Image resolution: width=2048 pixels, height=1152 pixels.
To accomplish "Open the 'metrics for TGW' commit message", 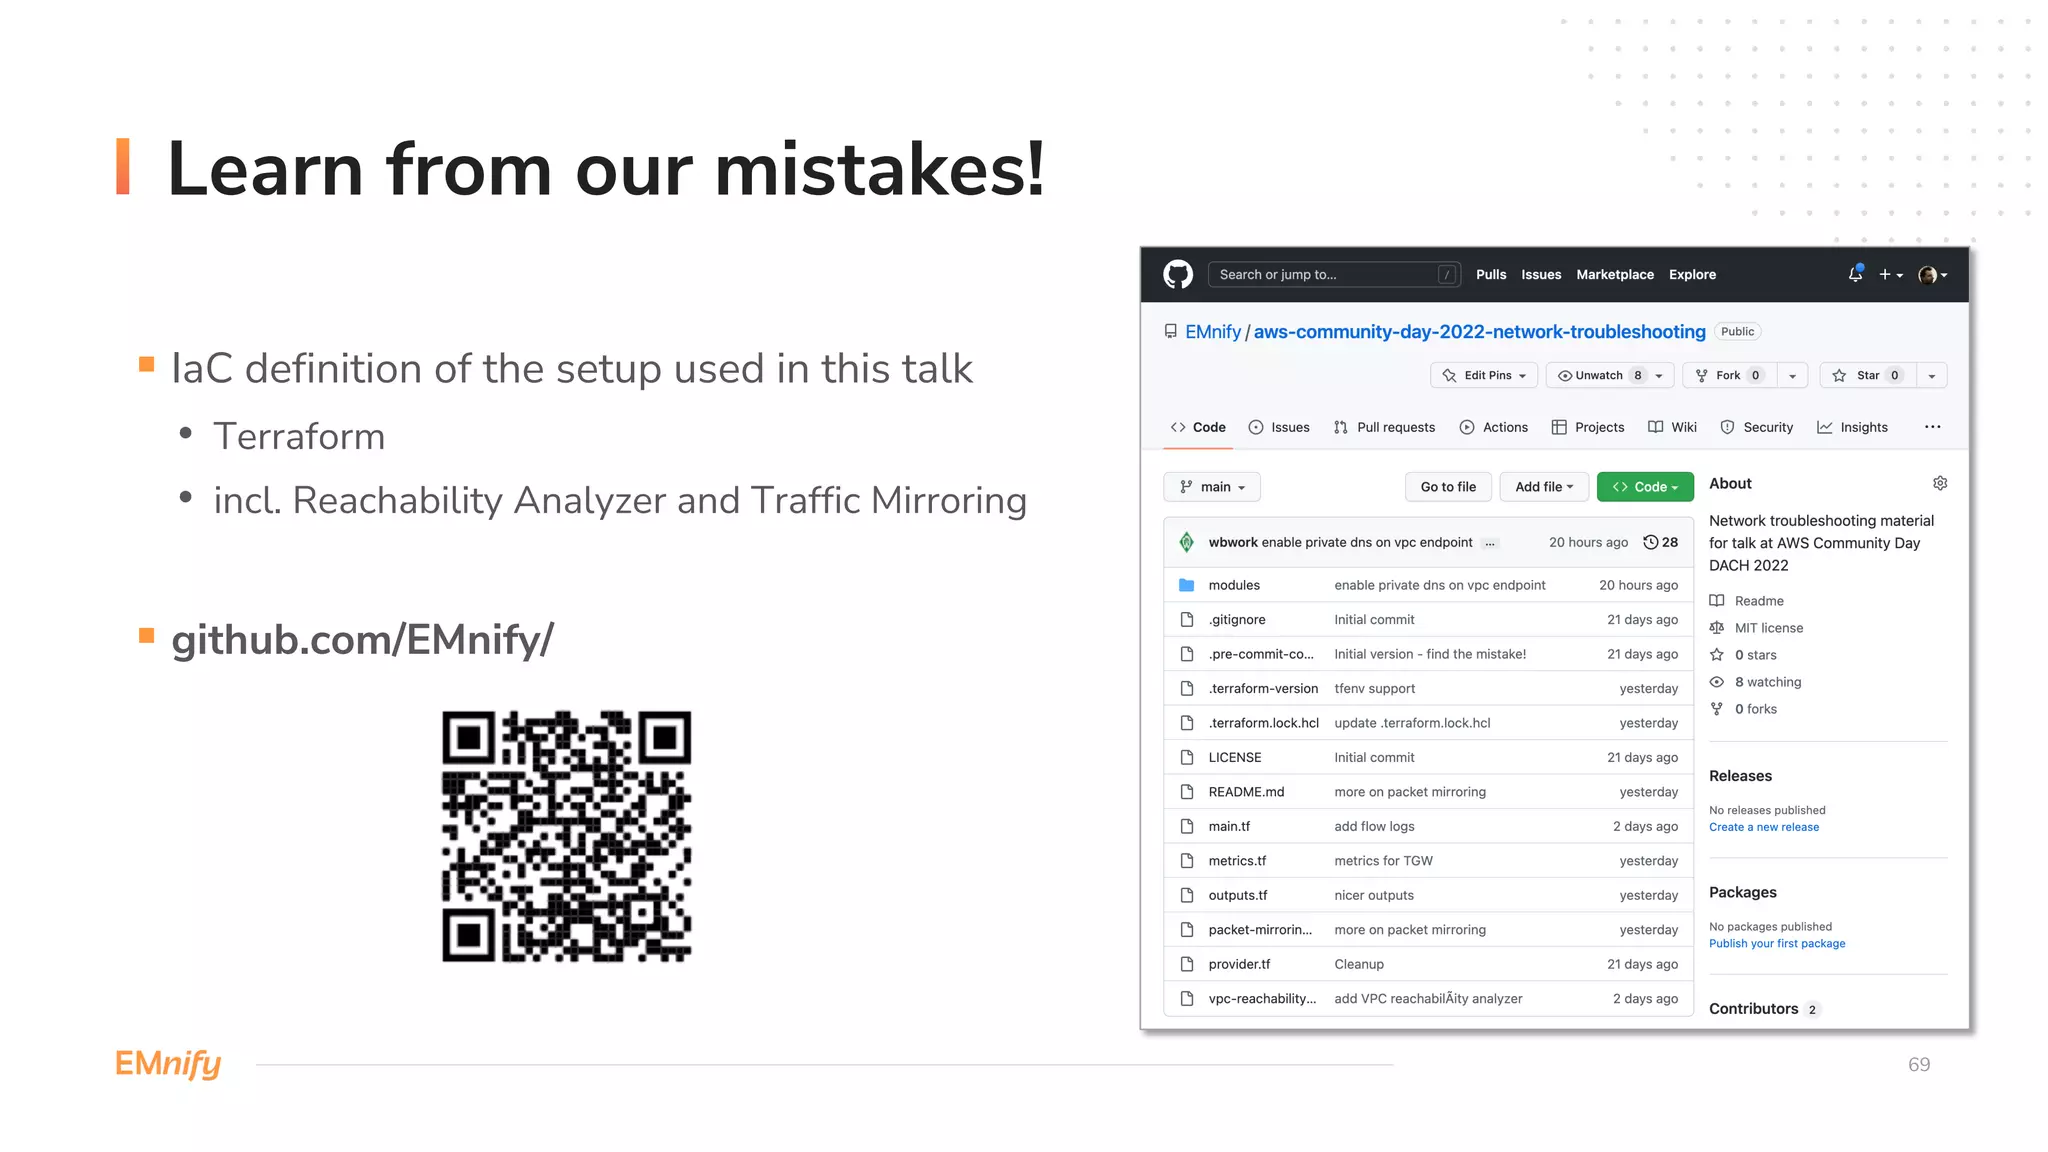I will [1383, 861].
